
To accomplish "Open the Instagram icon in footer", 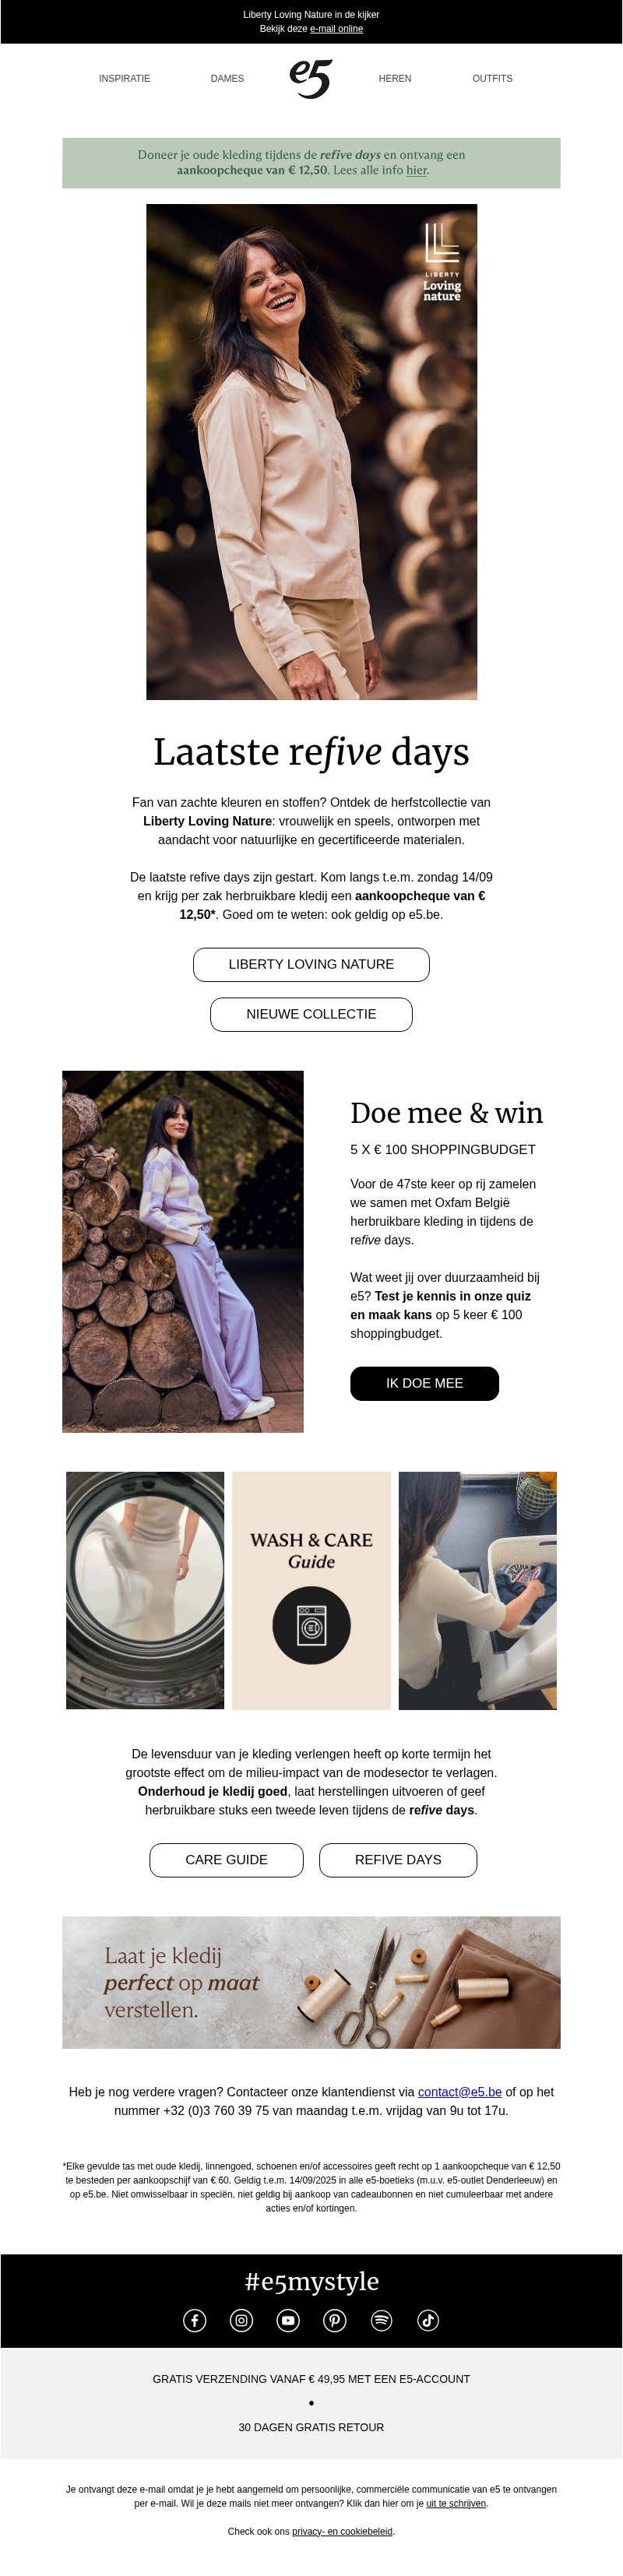I will click(241, 2320).
